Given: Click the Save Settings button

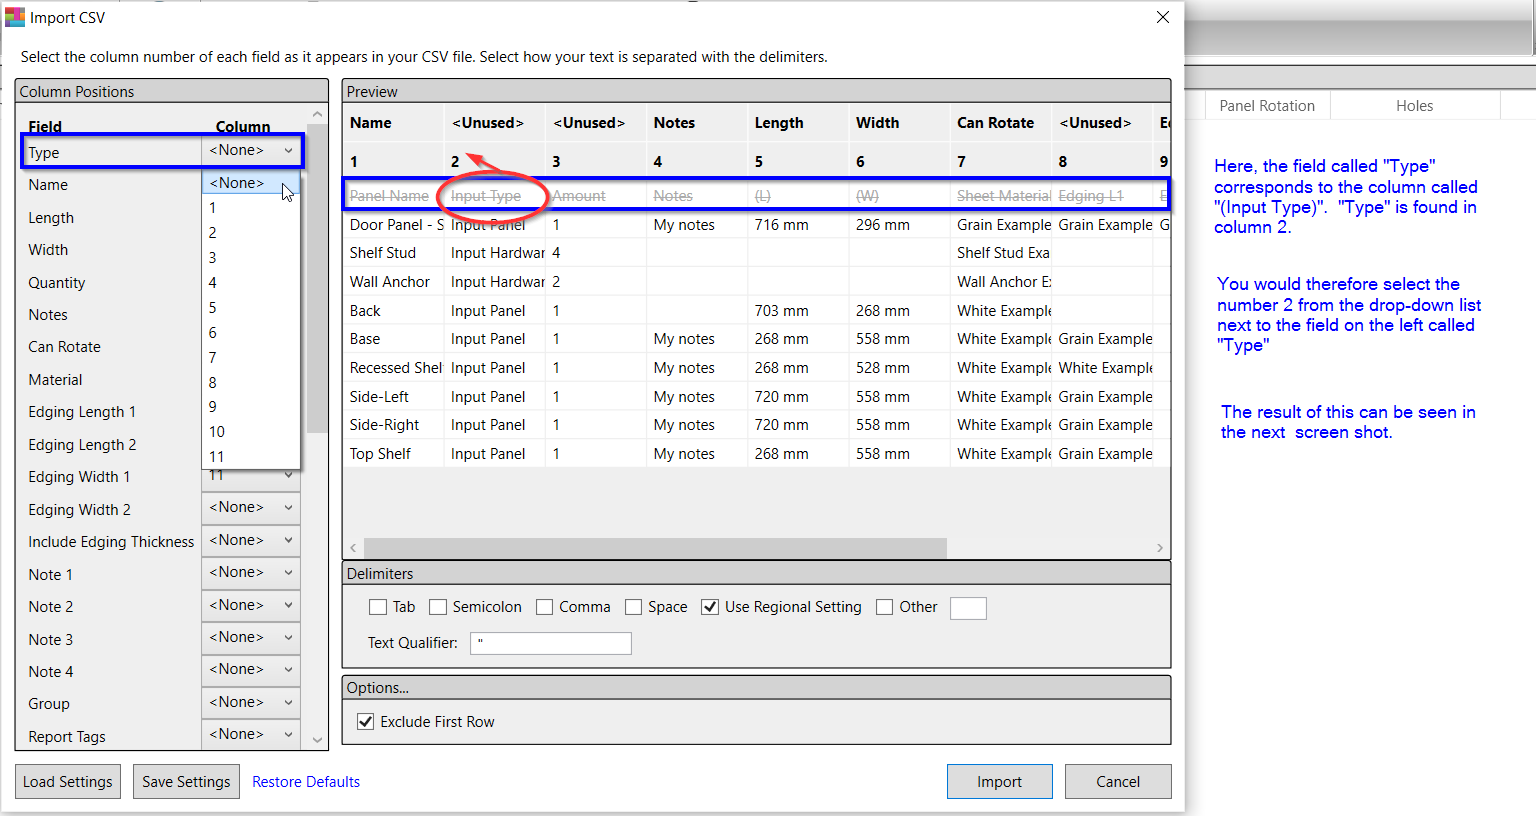Looking at the screenshot, I should [x=186, y=782].
